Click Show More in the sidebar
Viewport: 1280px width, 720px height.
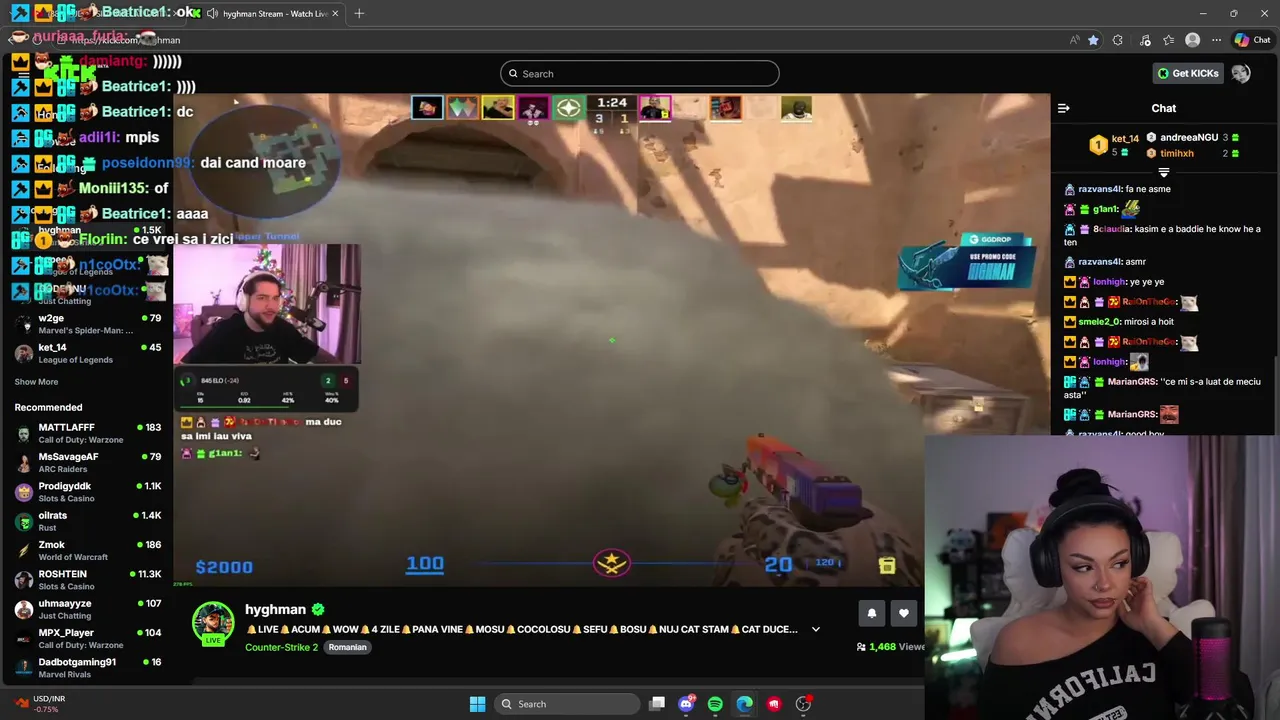pyautogui.click(x=36, y=382)
